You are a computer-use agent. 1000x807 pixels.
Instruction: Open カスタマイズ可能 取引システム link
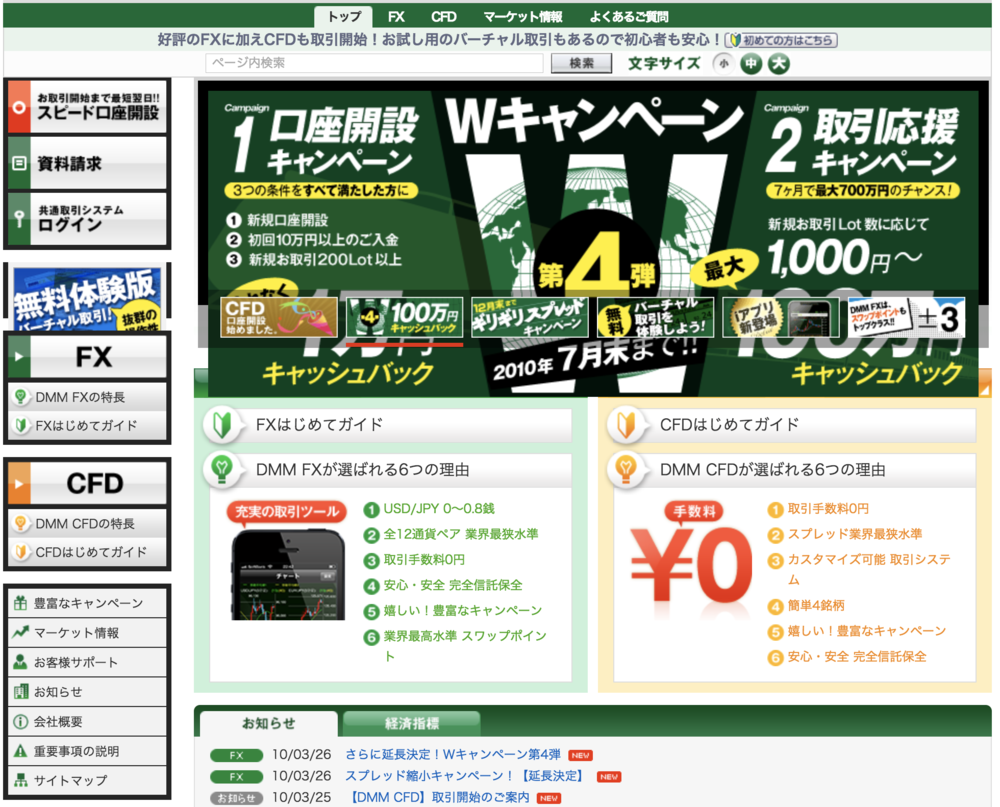pos(869,569)
